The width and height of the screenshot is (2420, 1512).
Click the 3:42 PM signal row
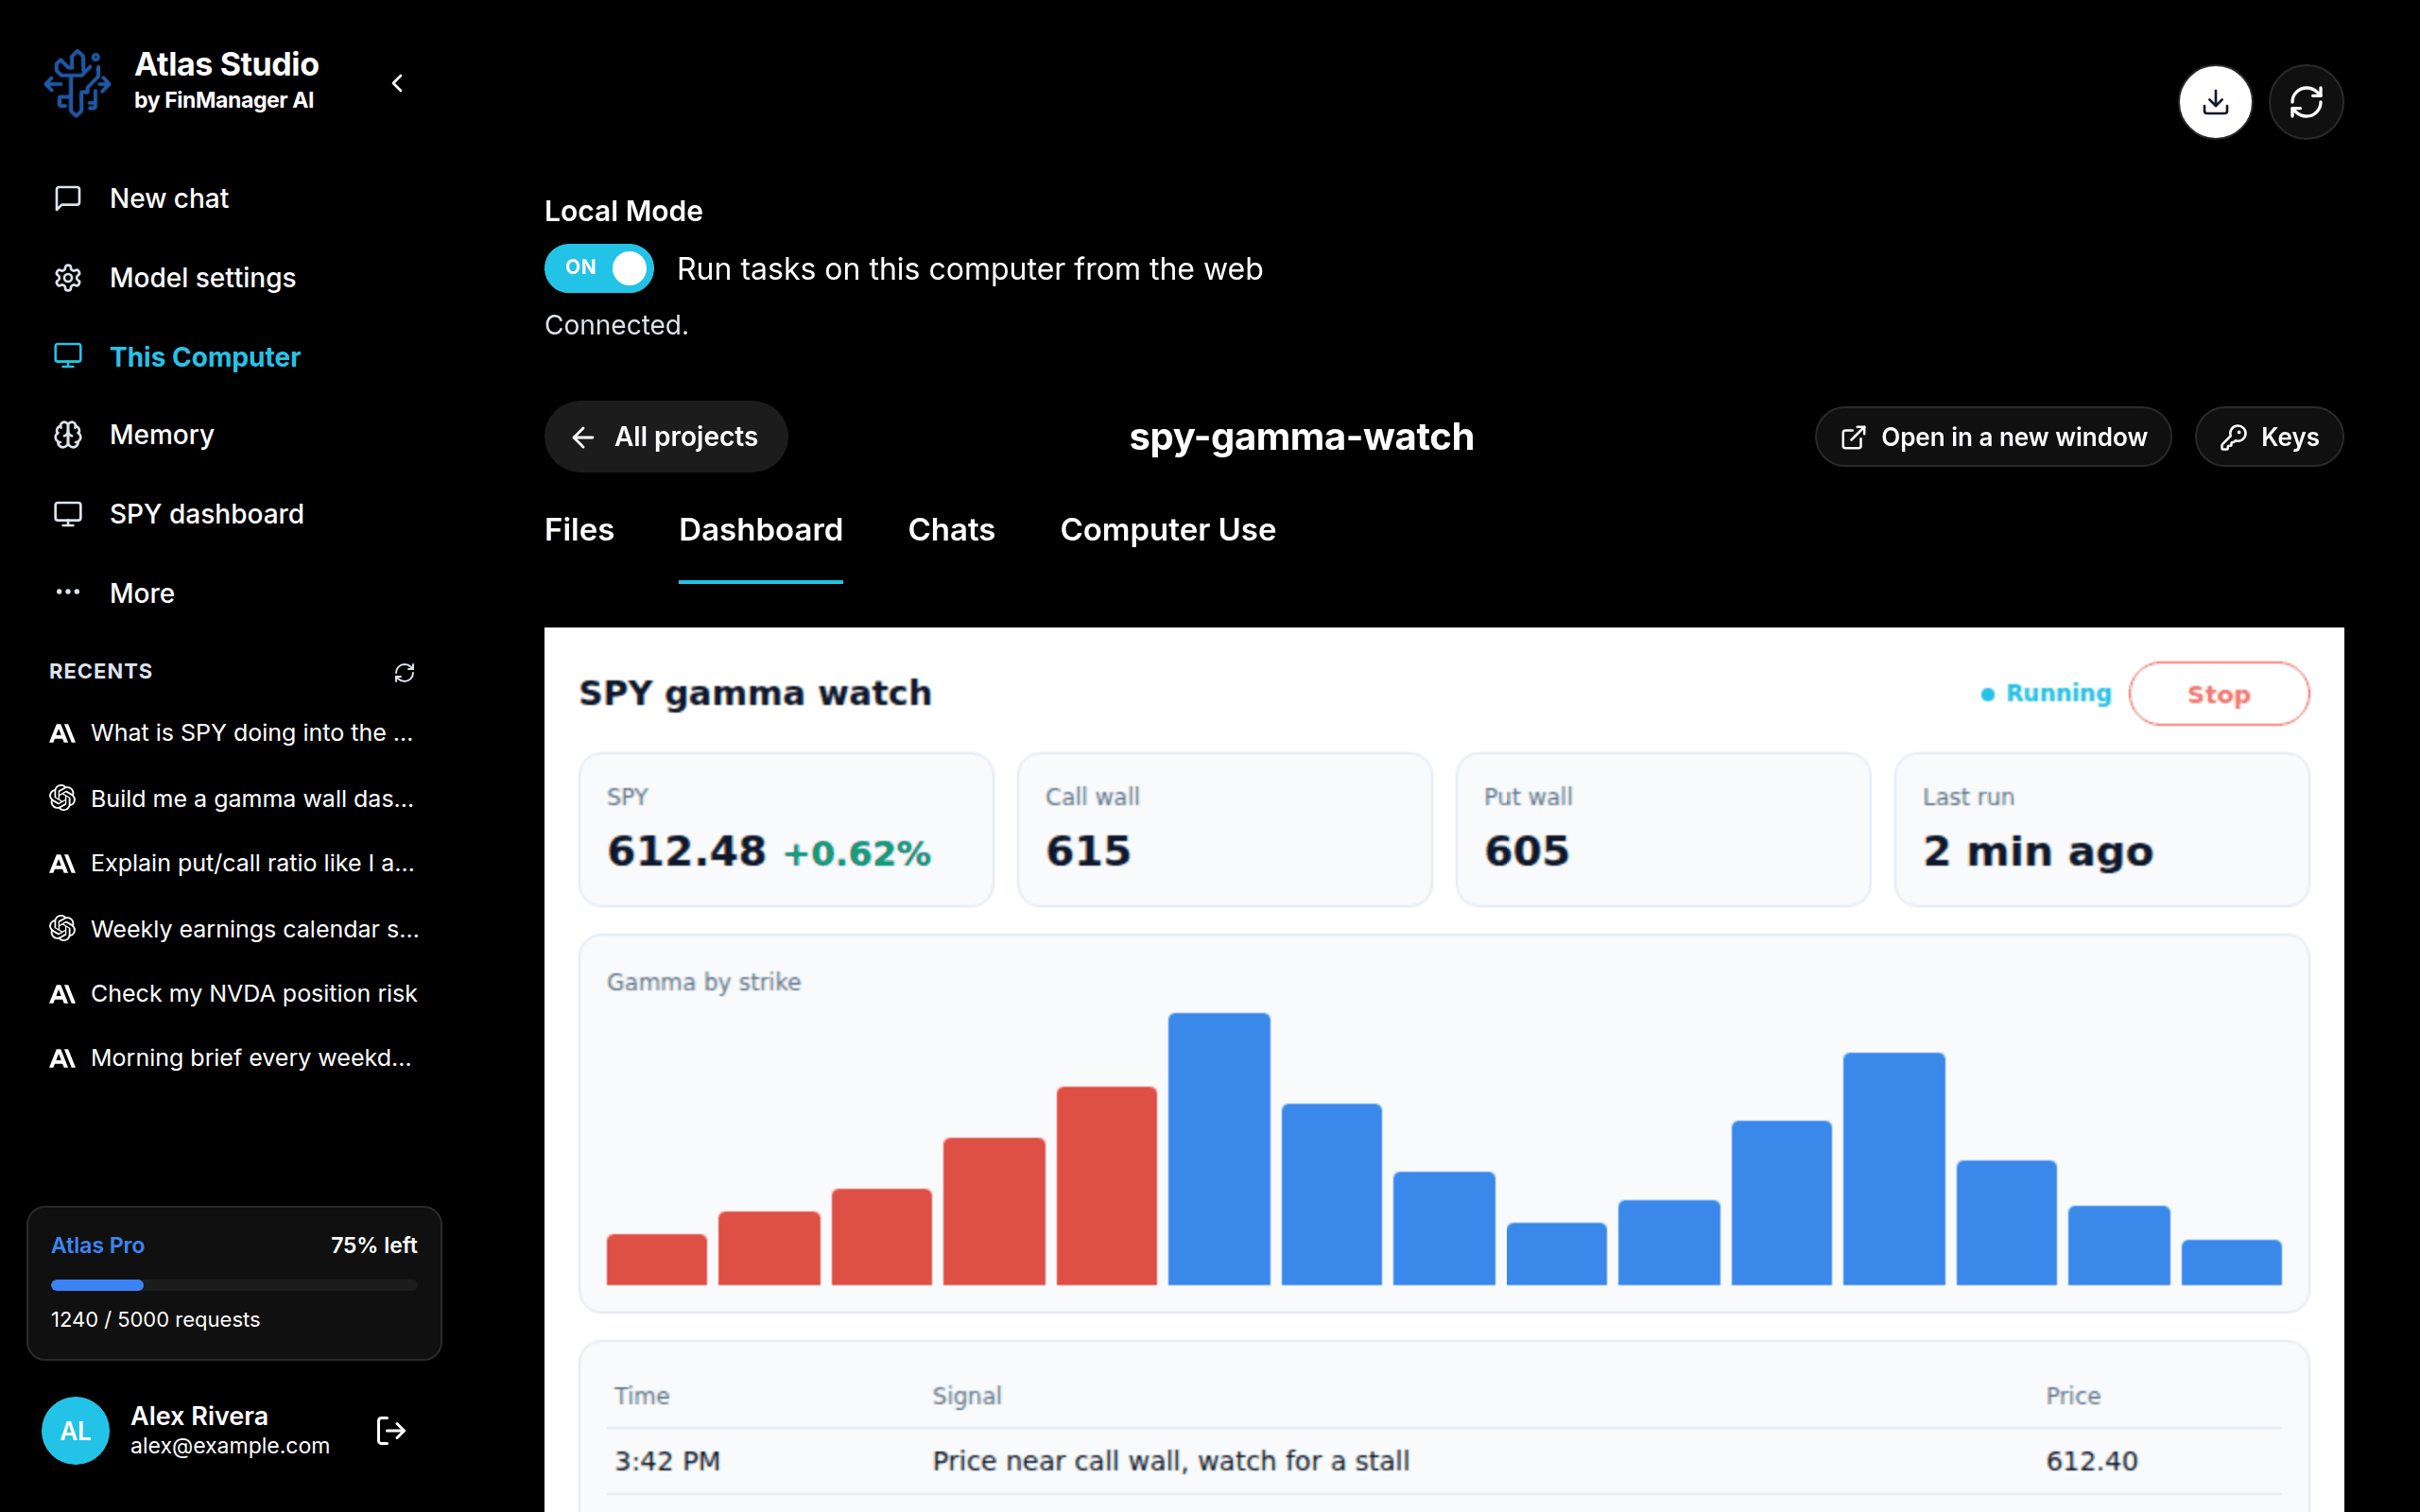point(1444,1461)
